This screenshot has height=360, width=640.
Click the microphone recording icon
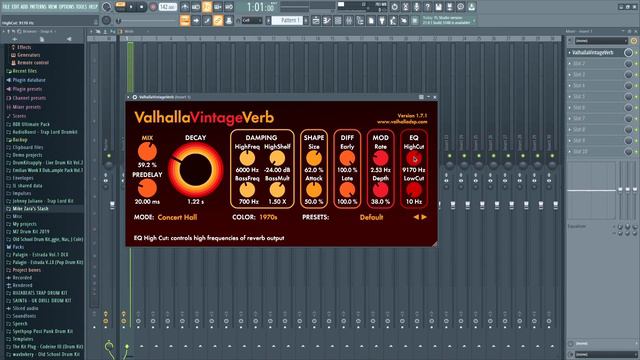416,7
